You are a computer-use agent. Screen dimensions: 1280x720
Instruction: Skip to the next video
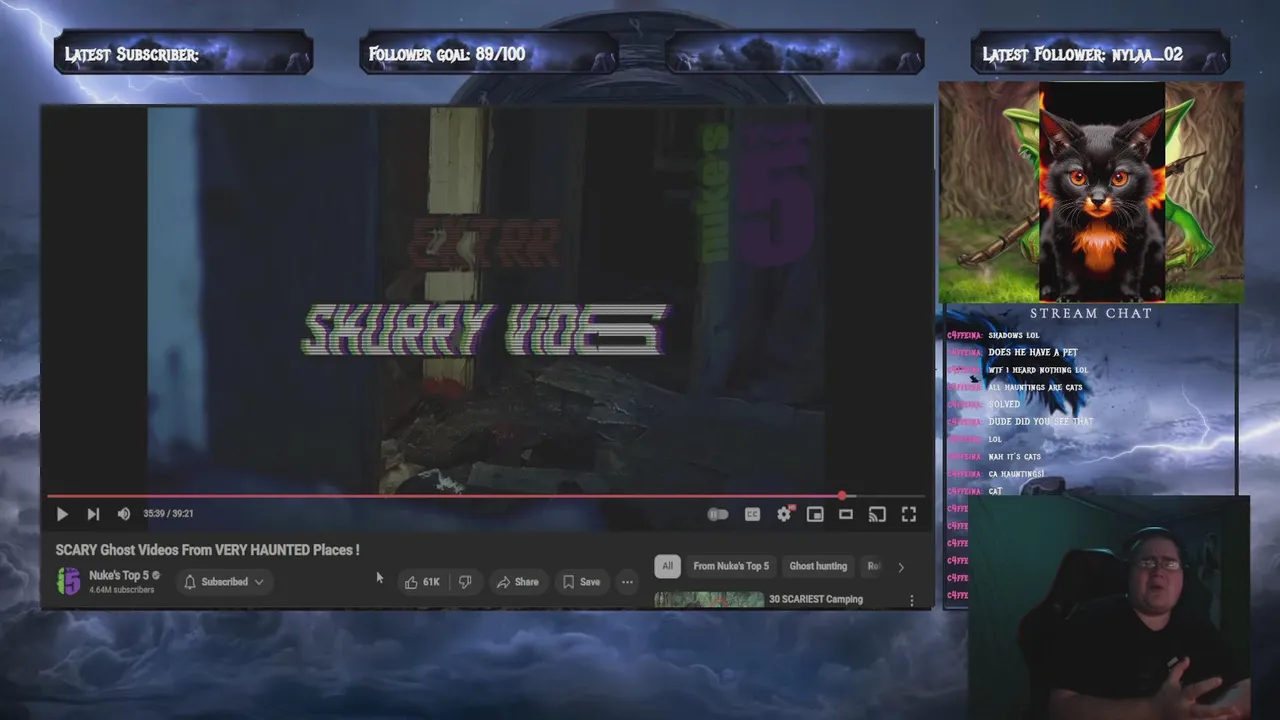point(93,514)
